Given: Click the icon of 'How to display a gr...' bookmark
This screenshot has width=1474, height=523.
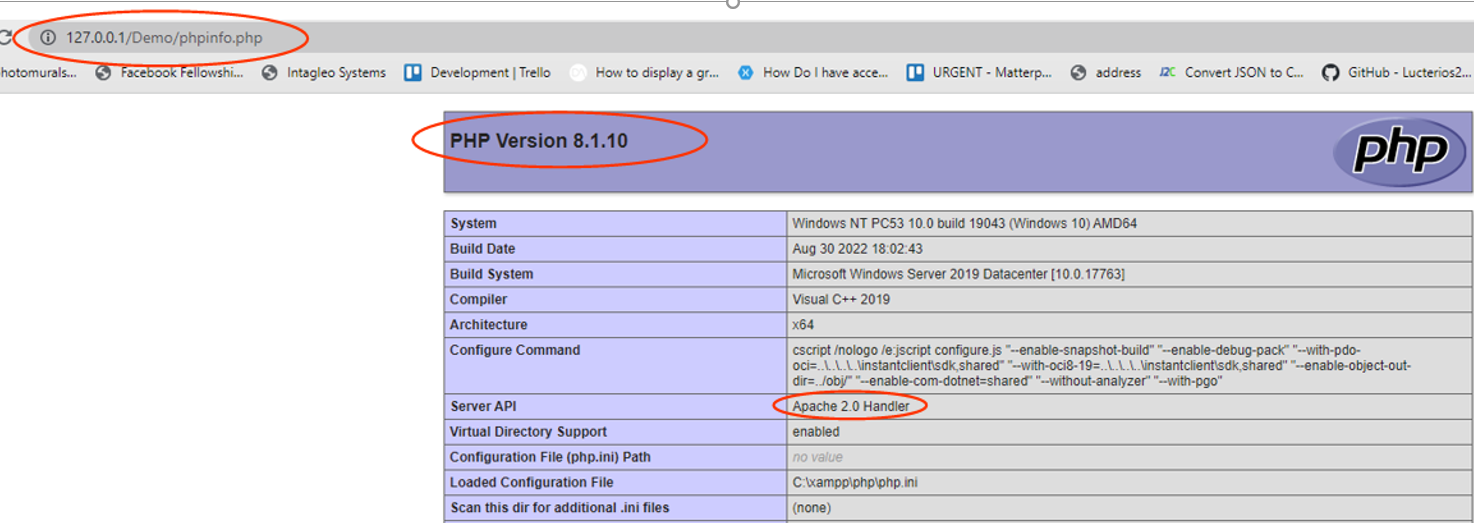Looking at the screenshot, I should 578,72.
